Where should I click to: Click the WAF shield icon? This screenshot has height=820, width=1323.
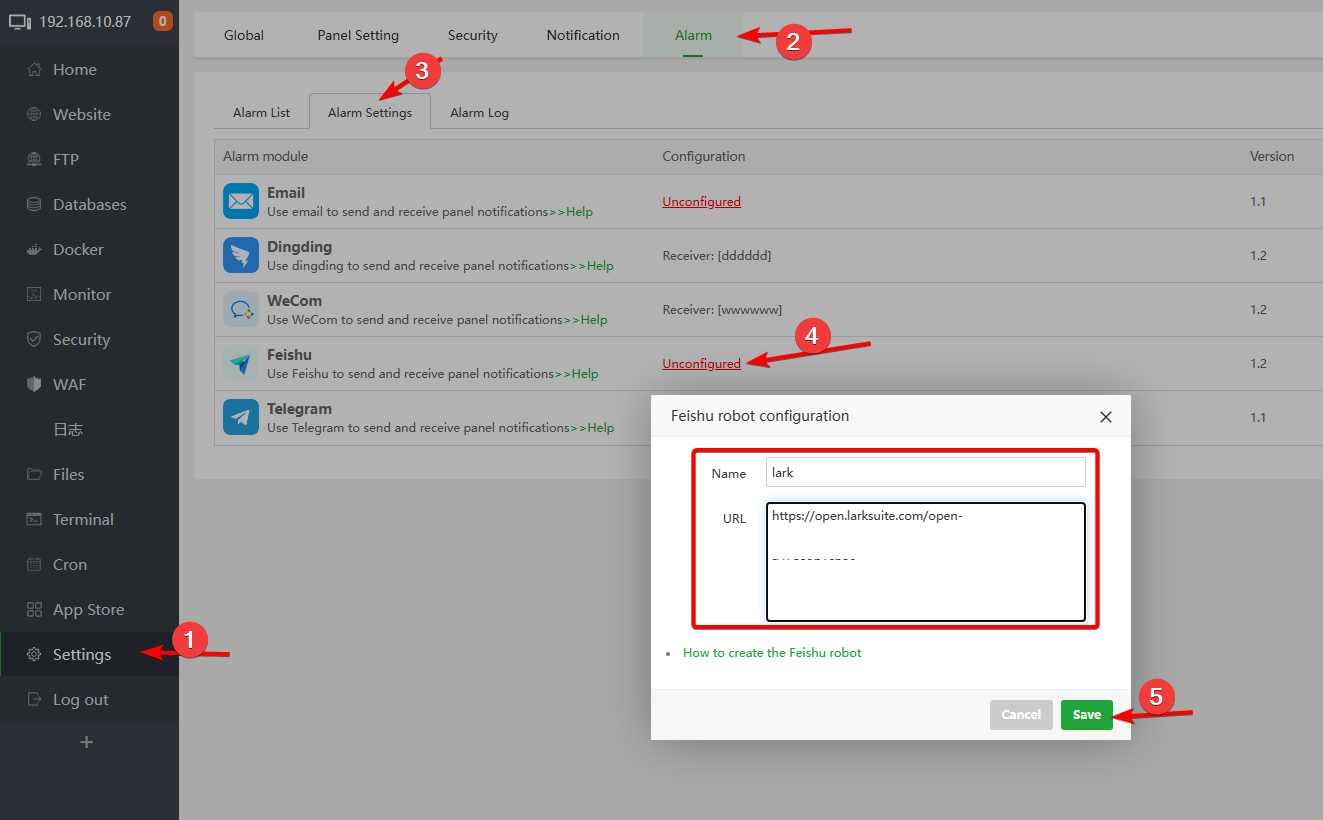click(x=35, y=385)
